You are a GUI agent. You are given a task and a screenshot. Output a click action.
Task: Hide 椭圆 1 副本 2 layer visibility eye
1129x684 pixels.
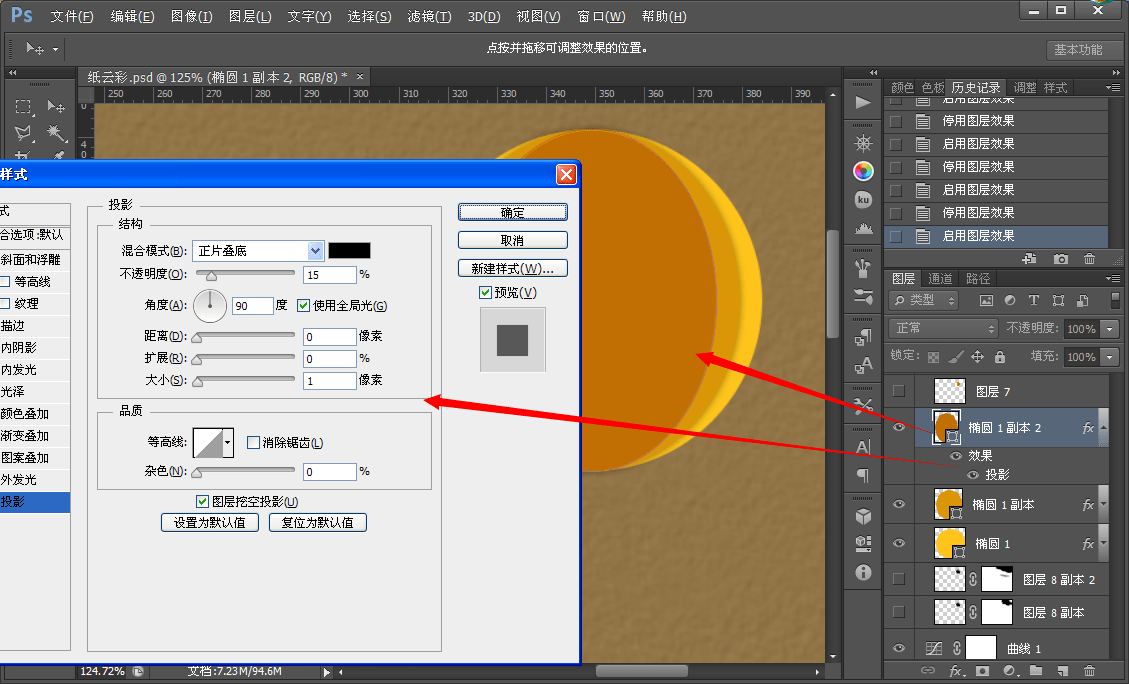[899, 428]
